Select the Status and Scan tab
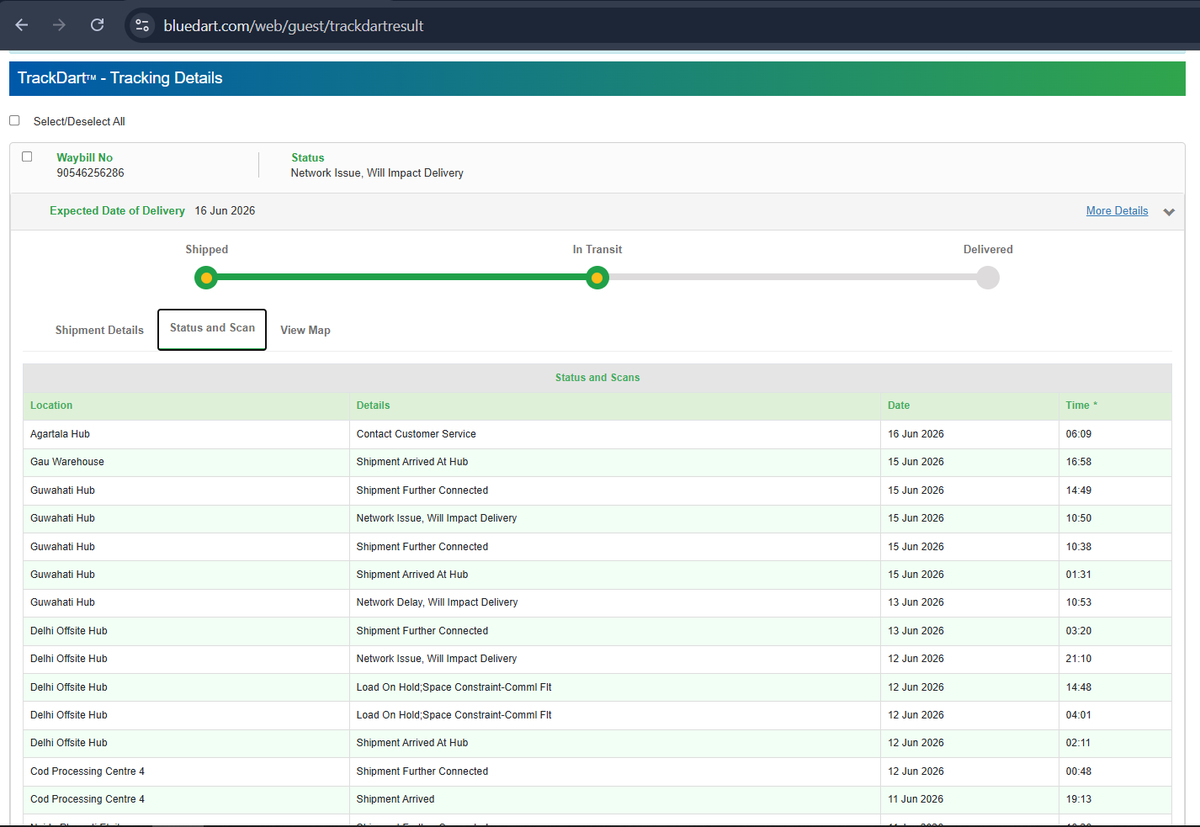This screenshot has height=827, width=1200. tap(212, 330)
